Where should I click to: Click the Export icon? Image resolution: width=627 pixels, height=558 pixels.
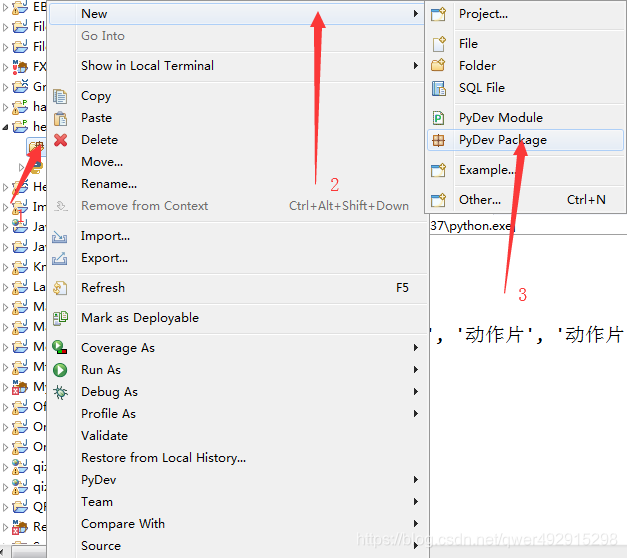60,258
